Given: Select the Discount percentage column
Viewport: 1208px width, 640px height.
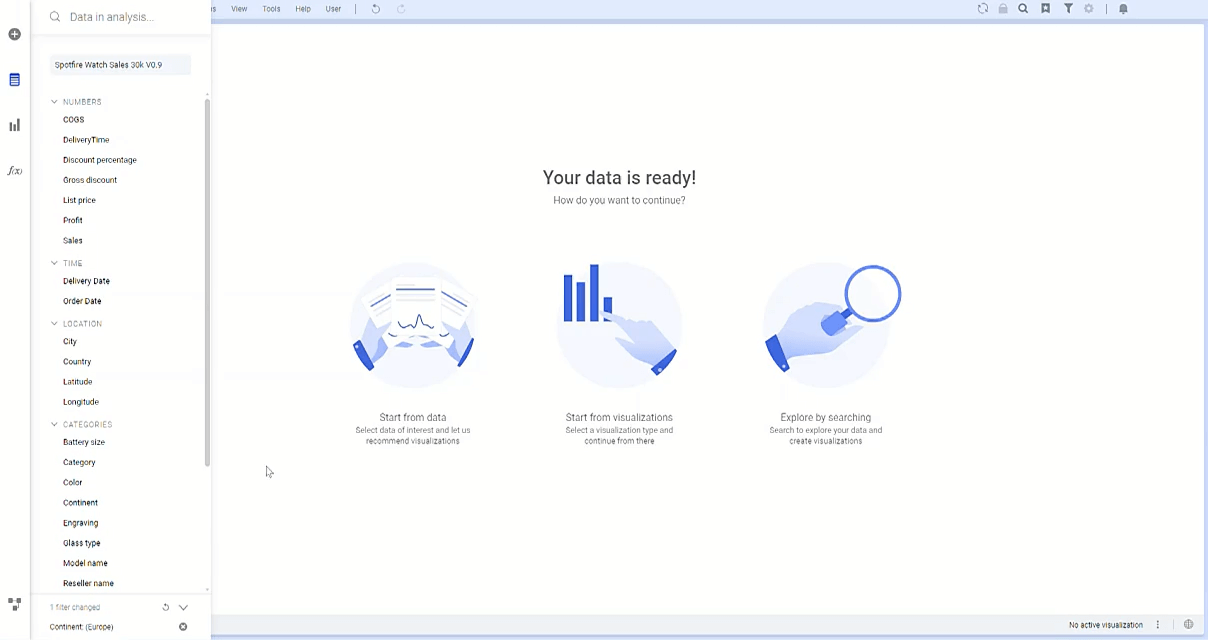Looking at the screenshot, I should pyautogui.click(x=100, y=160).
